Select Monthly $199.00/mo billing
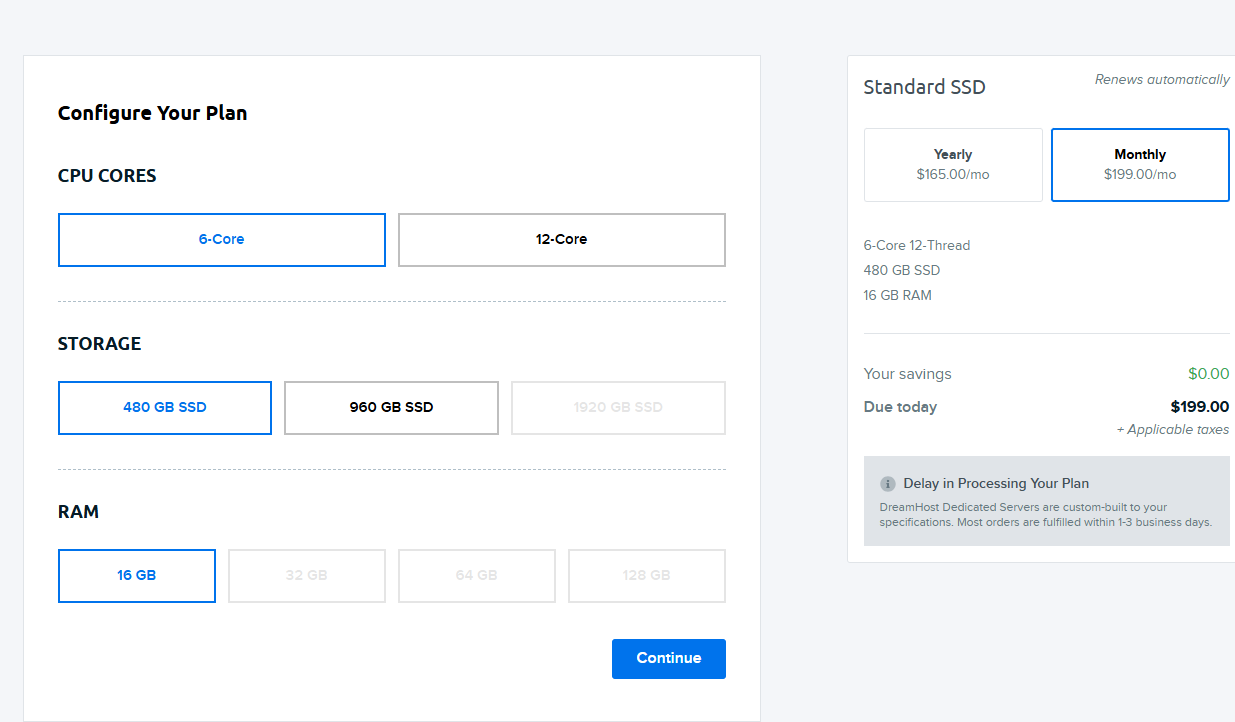1235x722 pixels. tap(1140, 165)
